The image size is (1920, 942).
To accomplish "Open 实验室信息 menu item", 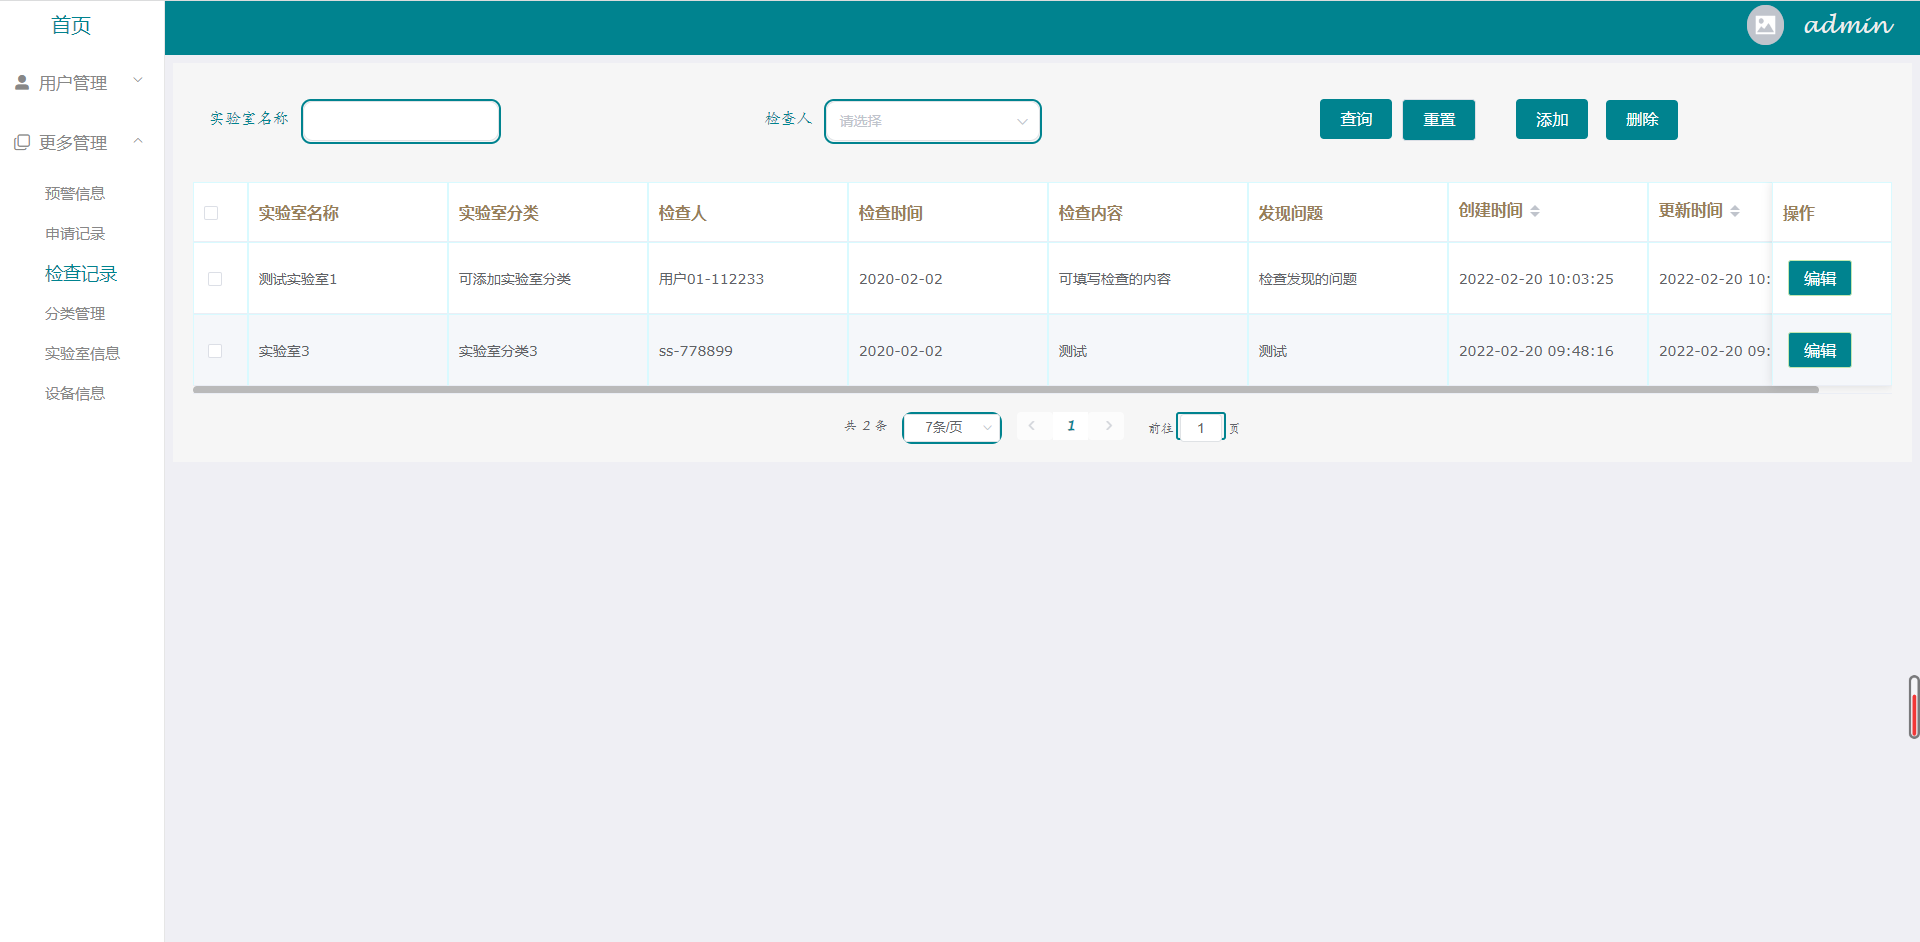I will coord(82,353).
